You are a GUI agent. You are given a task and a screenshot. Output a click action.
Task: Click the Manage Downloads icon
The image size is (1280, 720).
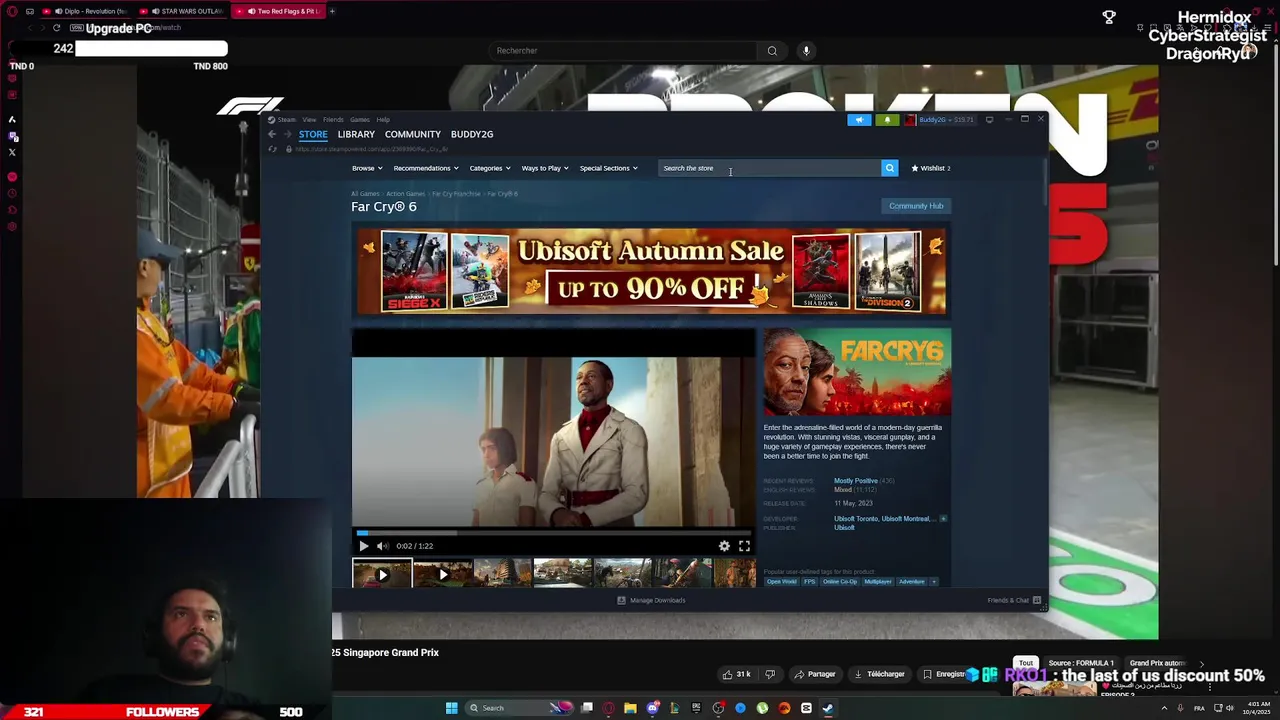(621, 600)
